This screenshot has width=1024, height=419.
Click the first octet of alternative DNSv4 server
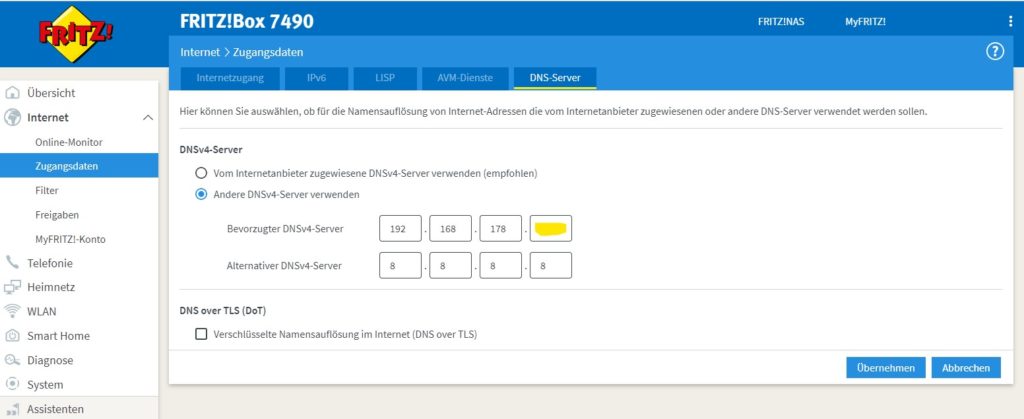400,265
